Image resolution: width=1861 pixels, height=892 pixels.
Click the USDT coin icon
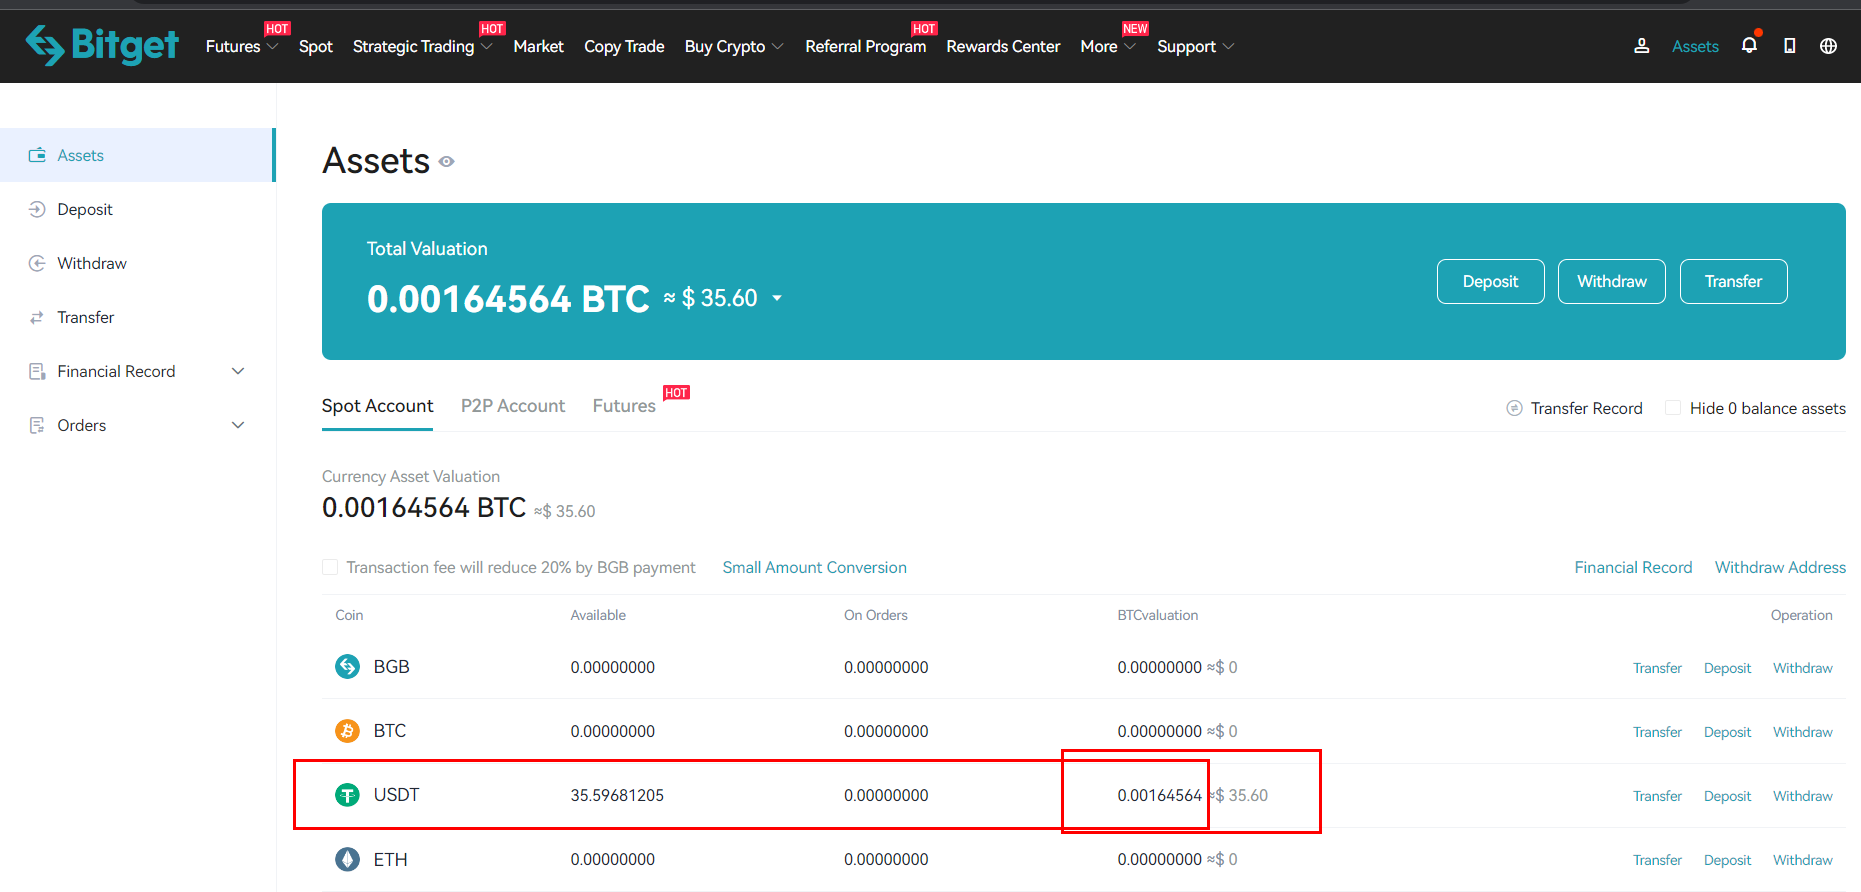[347, 795]
